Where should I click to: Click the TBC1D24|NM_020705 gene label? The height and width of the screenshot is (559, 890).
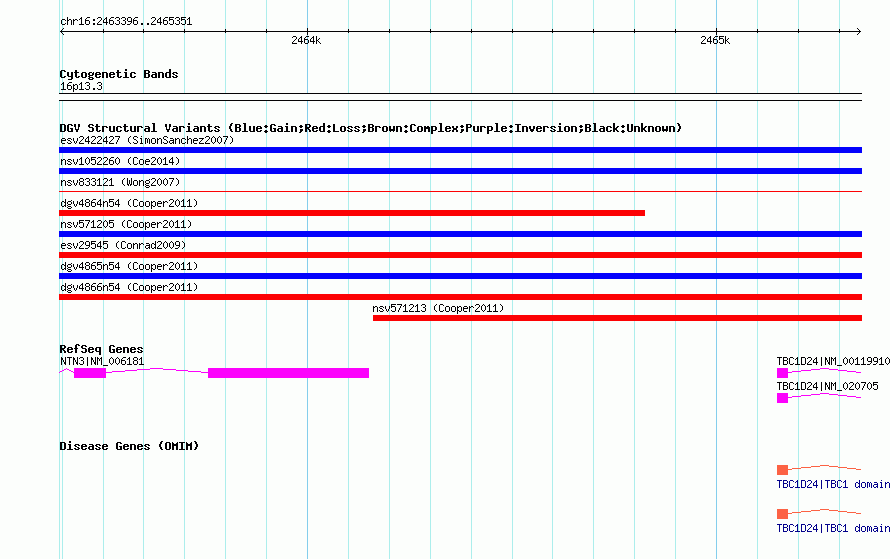[828, 386]
